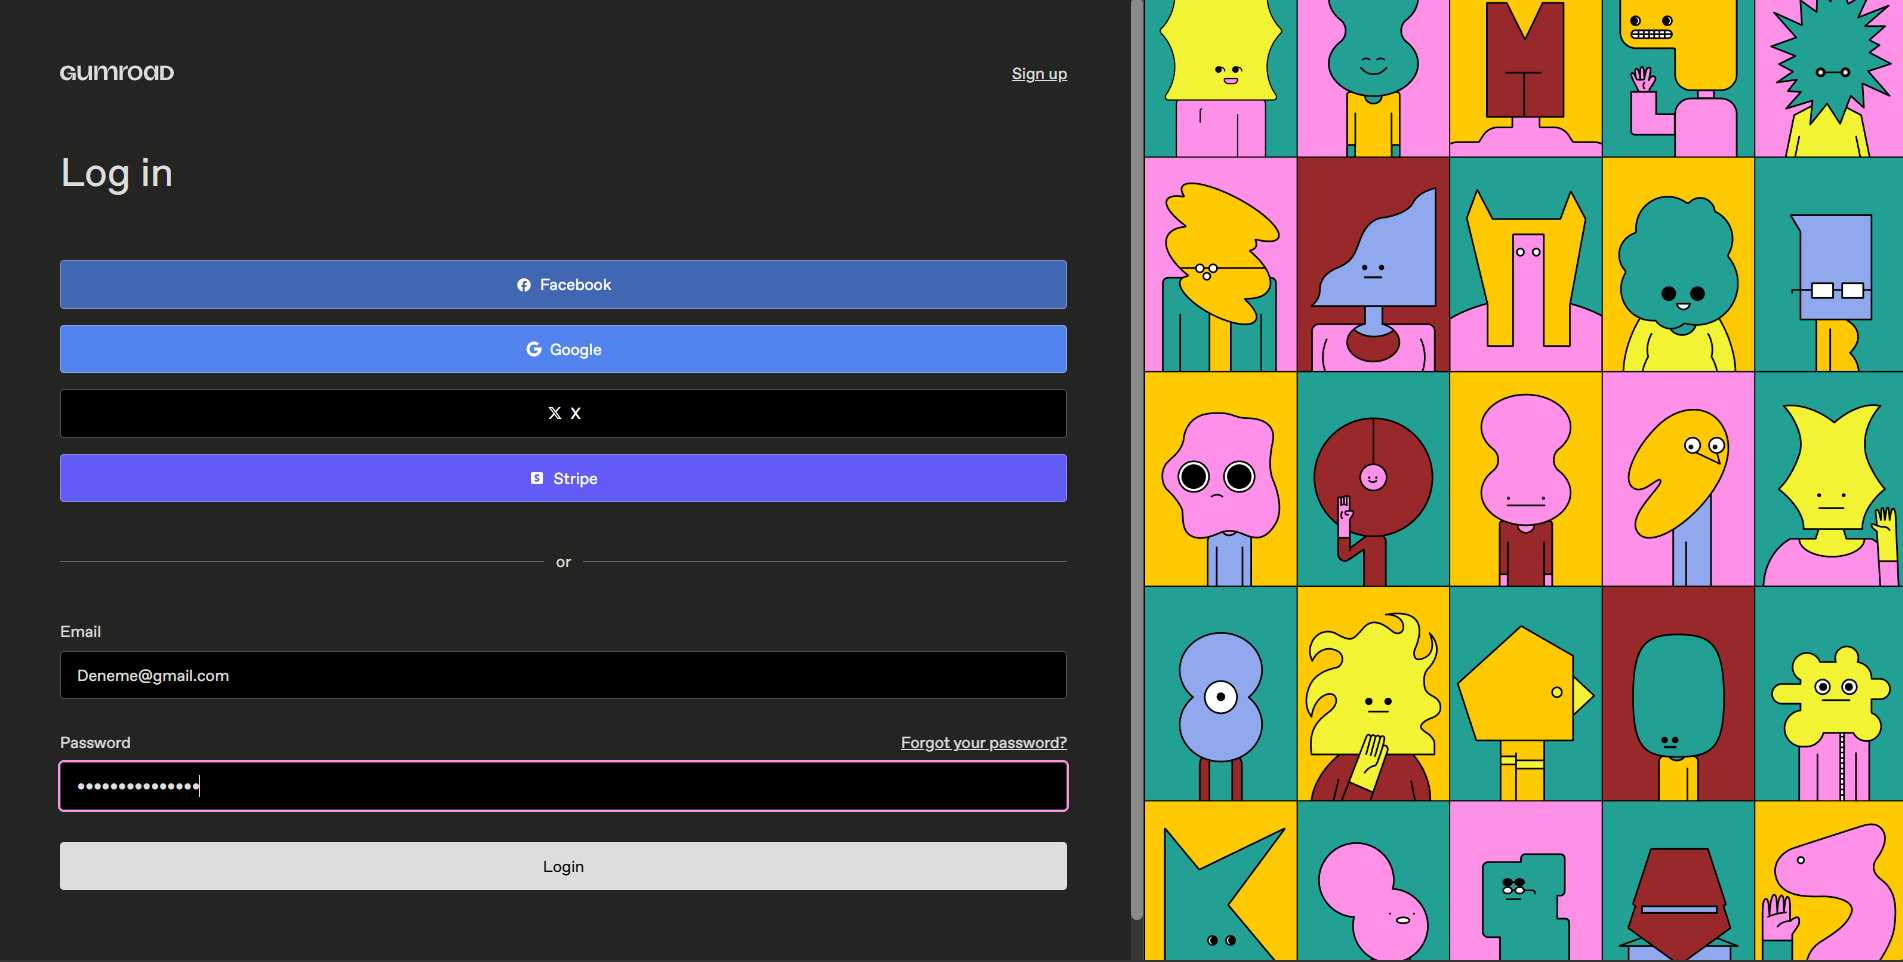Screen dimensions: 1903x962
Task: Click the "Email" field label
Action: click(x=80, y=632)
